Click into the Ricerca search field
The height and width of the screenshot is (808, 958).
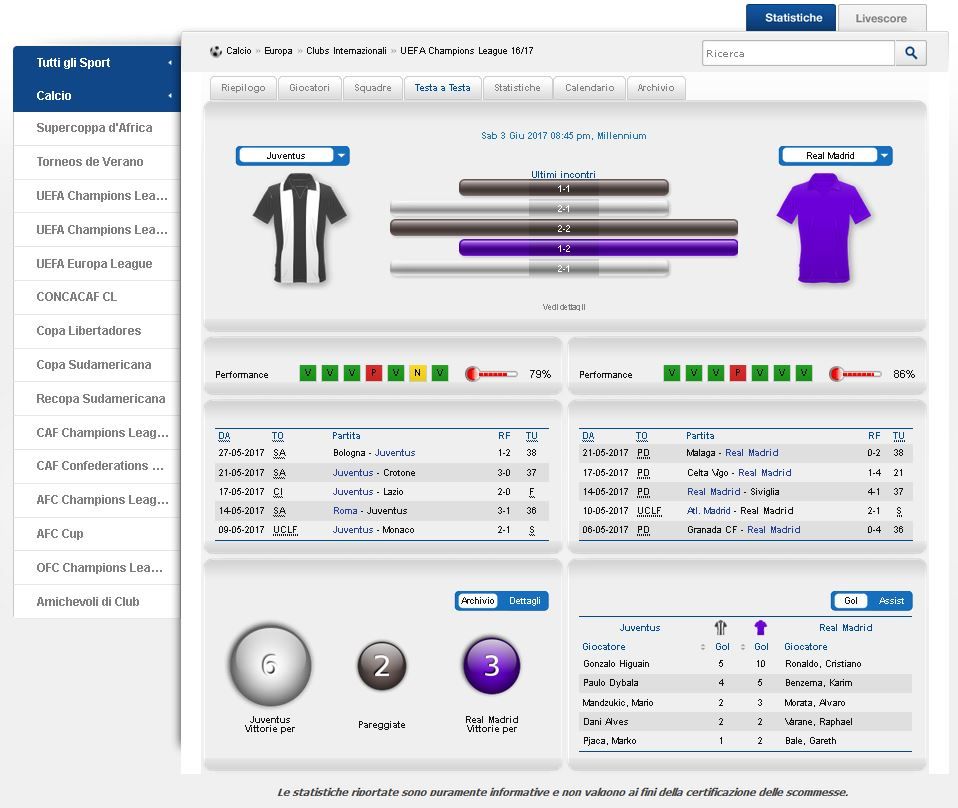click(x=798, y=53)
